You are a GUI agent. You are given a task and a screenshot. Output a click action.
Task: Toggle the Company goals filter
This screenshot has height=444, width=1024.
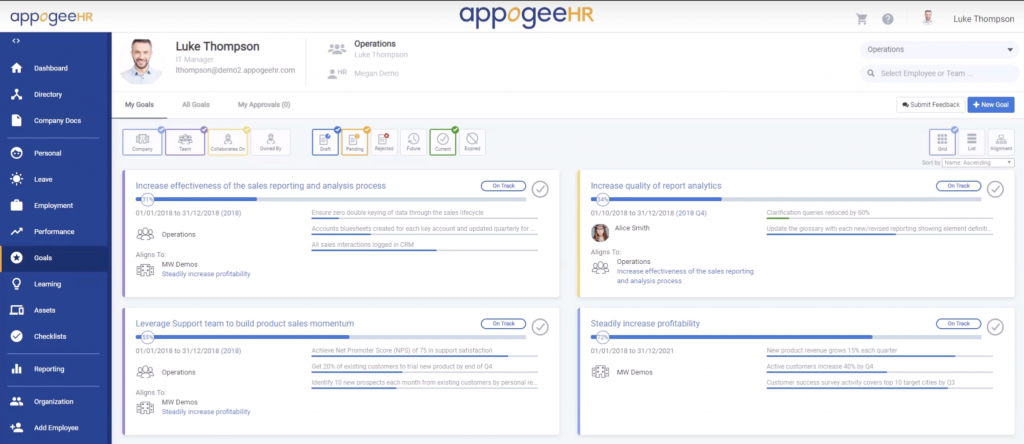[x=142, y=142]
